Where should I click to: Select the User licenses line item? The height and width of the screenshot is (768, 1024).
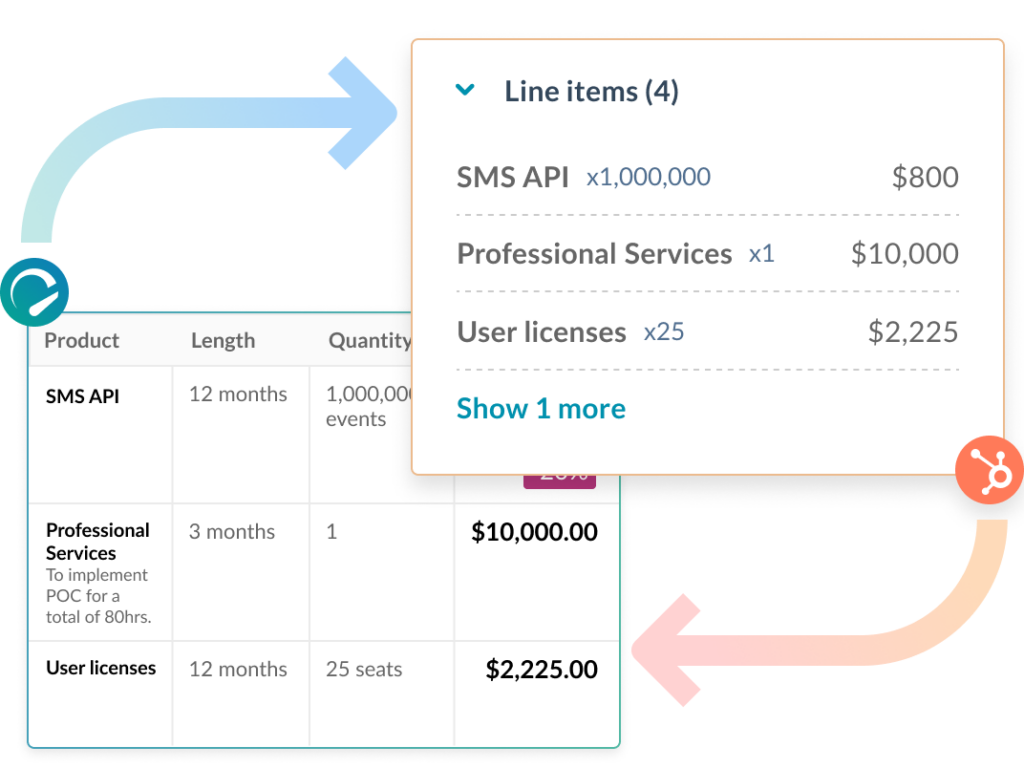tap(541, 331)
